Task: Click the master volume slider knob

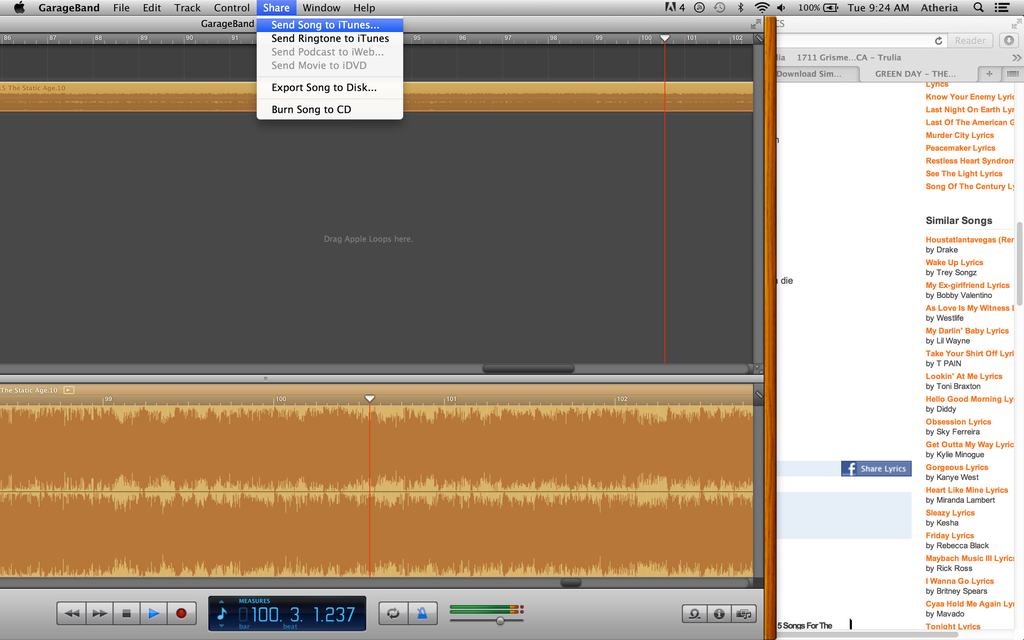Action: tap(500, 621)
